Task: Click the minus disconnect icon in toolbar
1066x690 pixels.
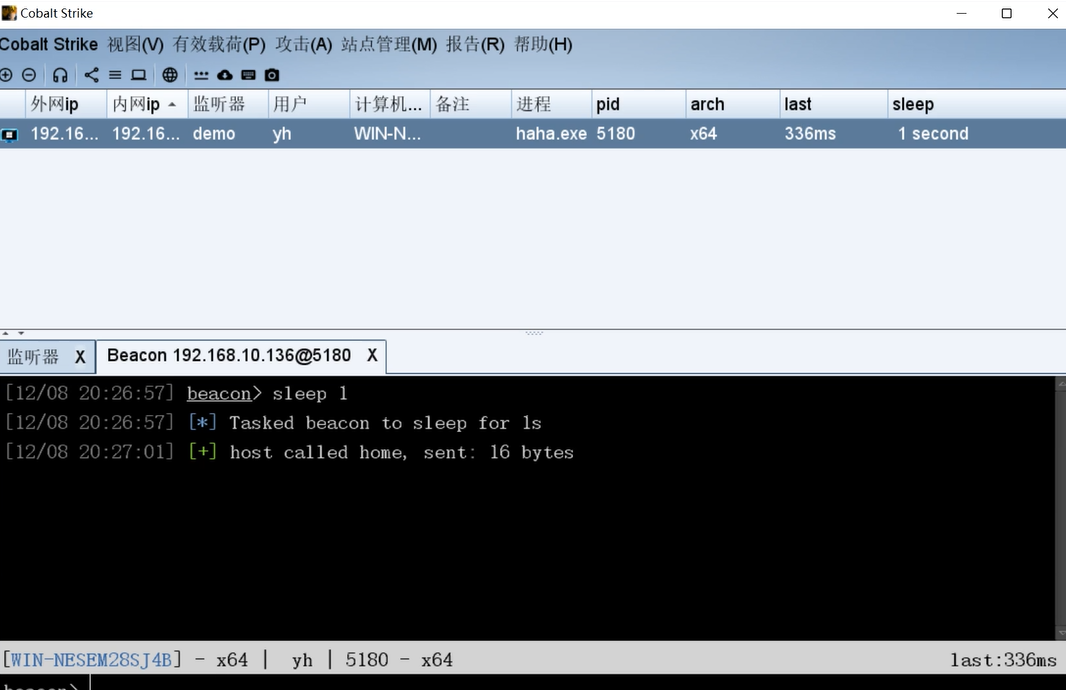Action: tap(29, 75)
